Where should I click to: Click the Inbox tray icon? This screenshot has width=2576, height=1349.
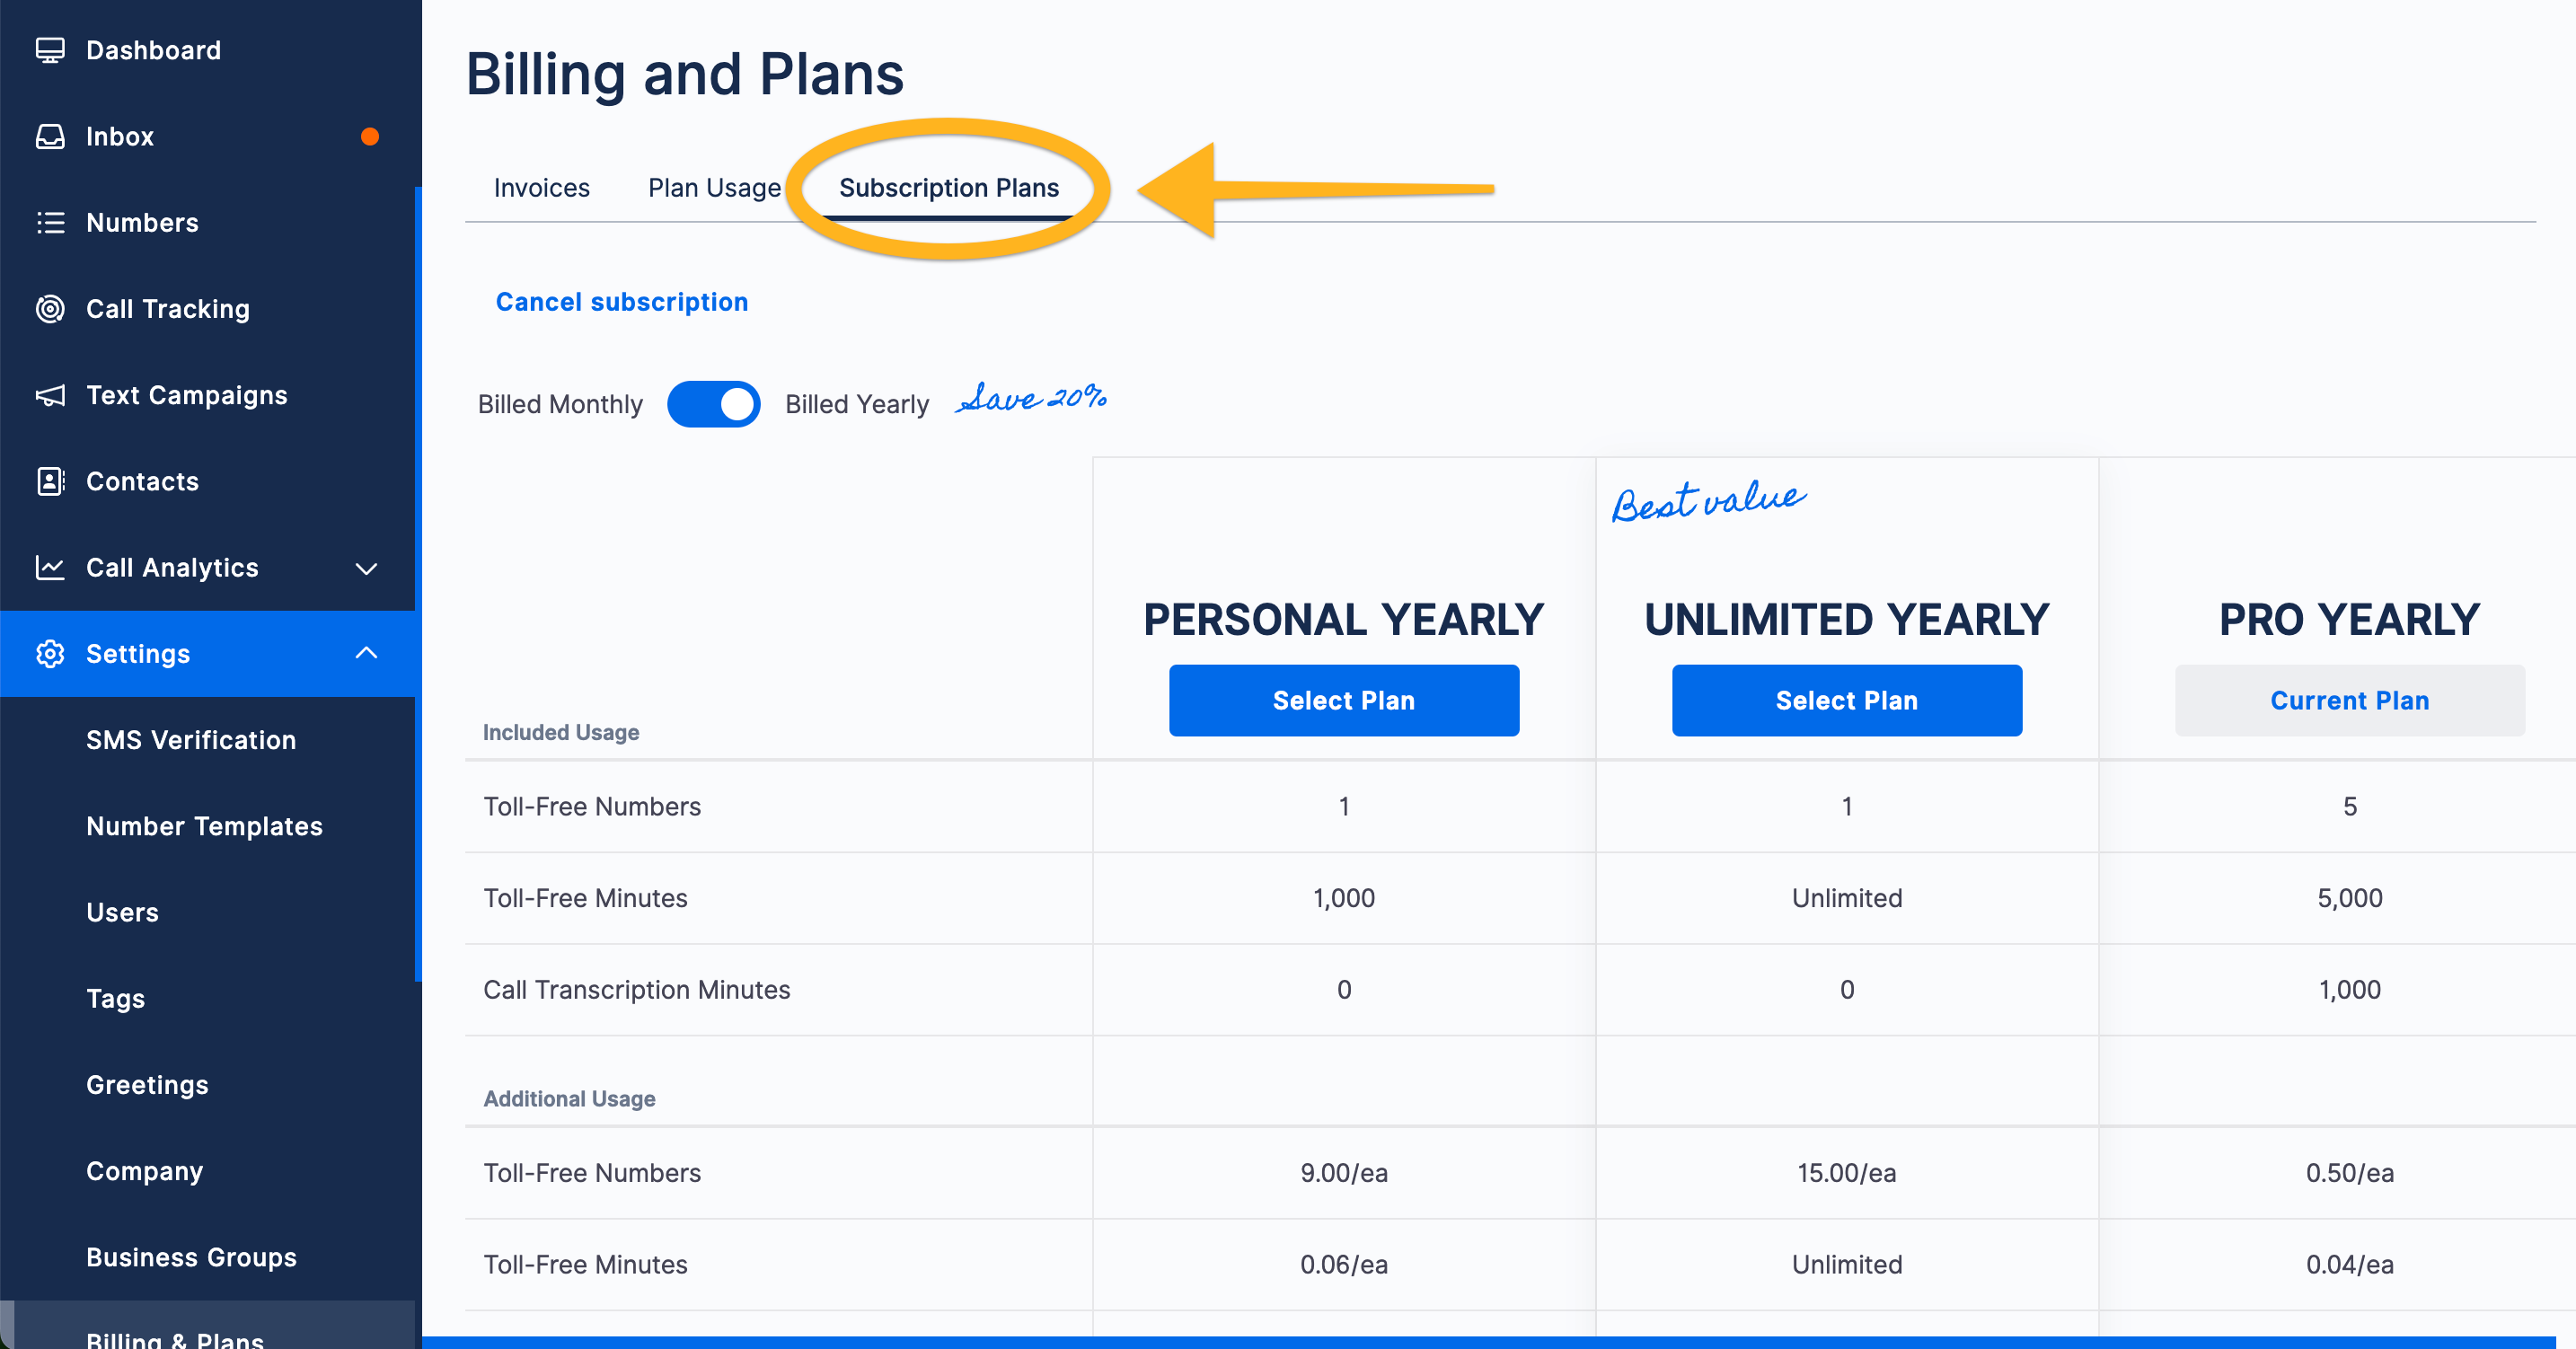tap(50, 136)
